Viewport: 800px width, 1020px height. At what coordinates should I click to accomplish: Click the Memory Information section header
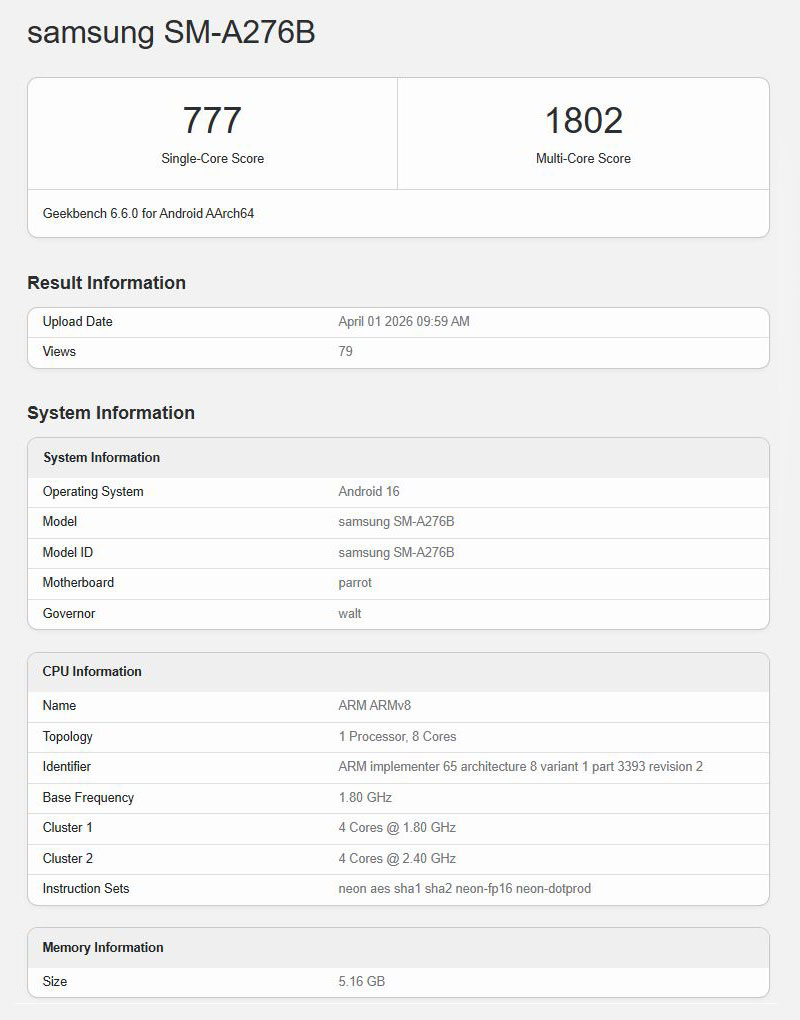[101, 947]
